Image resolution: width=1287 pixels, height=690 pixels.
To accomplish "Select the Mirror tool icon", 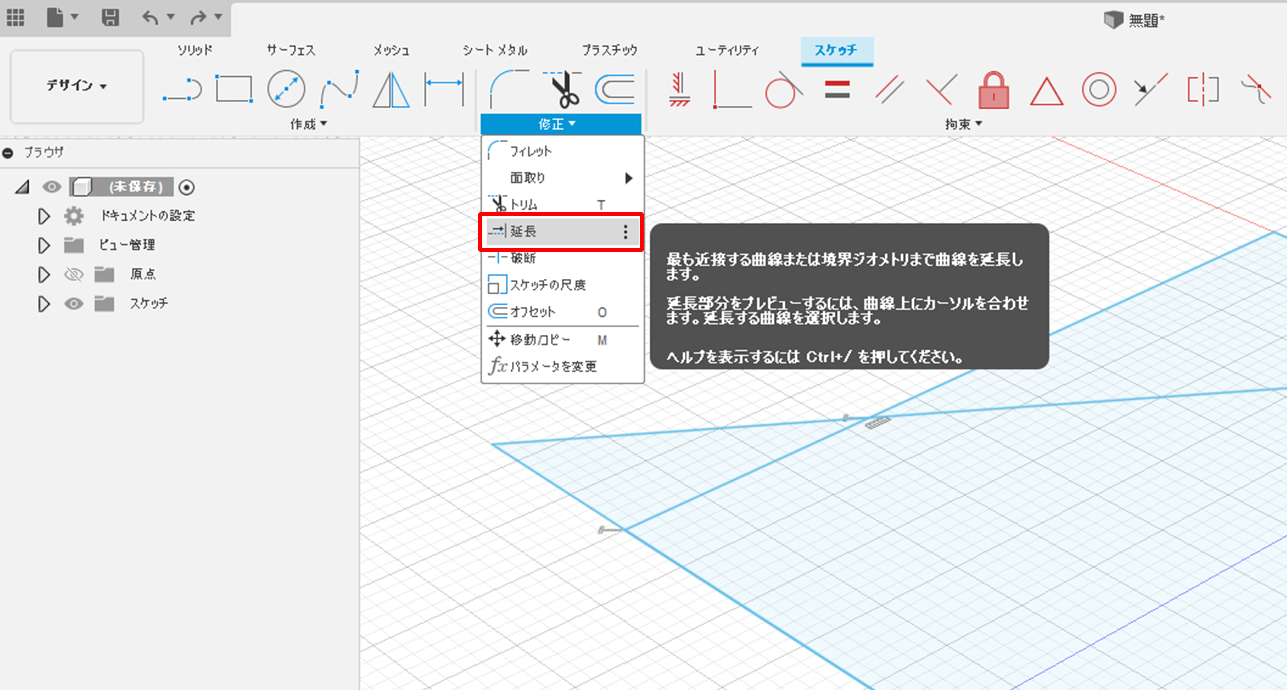I will [391, 89].
